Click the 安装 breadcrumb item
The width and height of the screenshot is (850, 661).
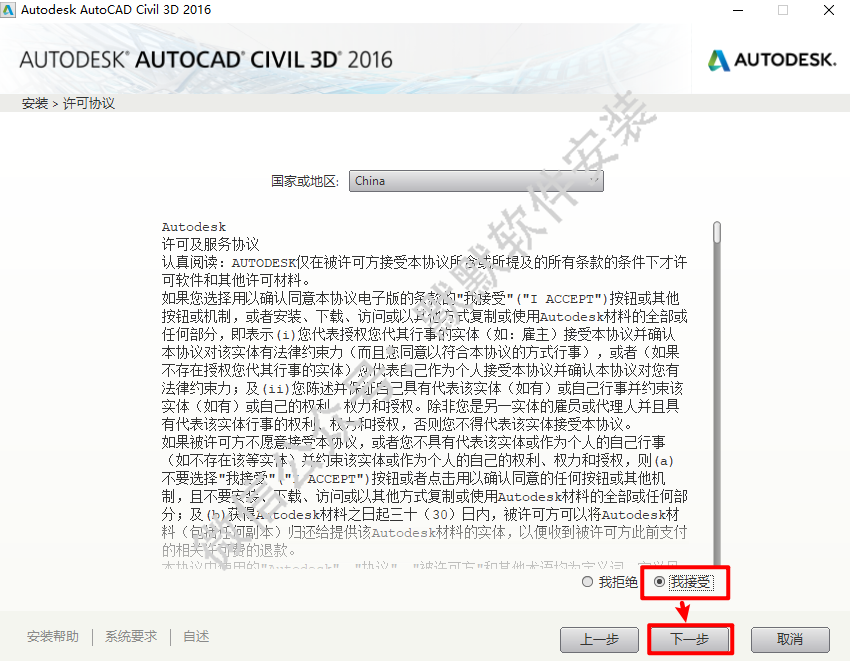coord(35,104)
